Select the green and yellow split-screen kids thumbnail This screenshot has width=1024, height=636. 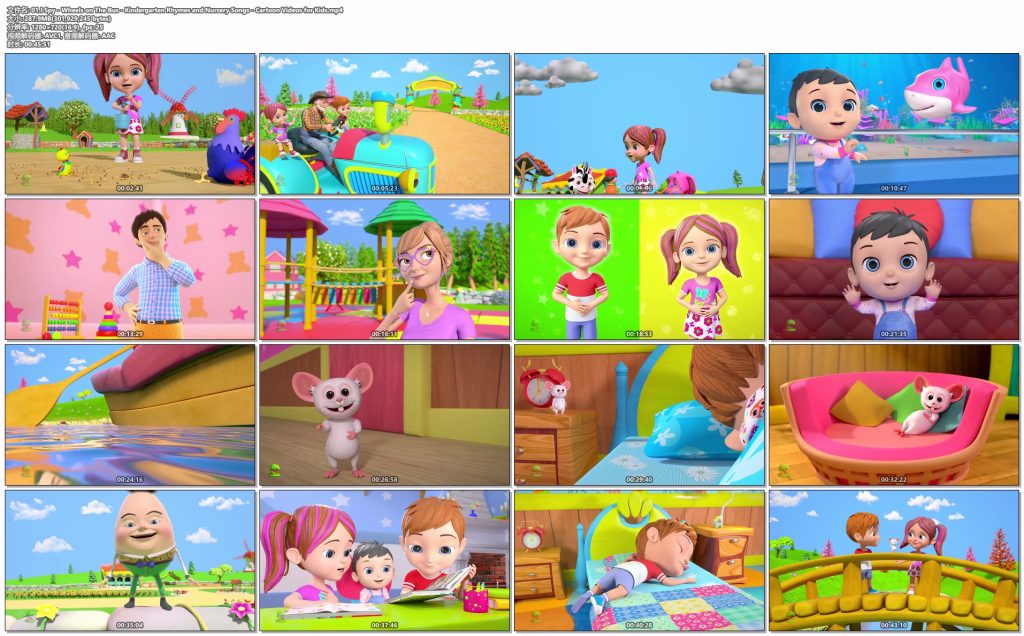coord(639,270)
